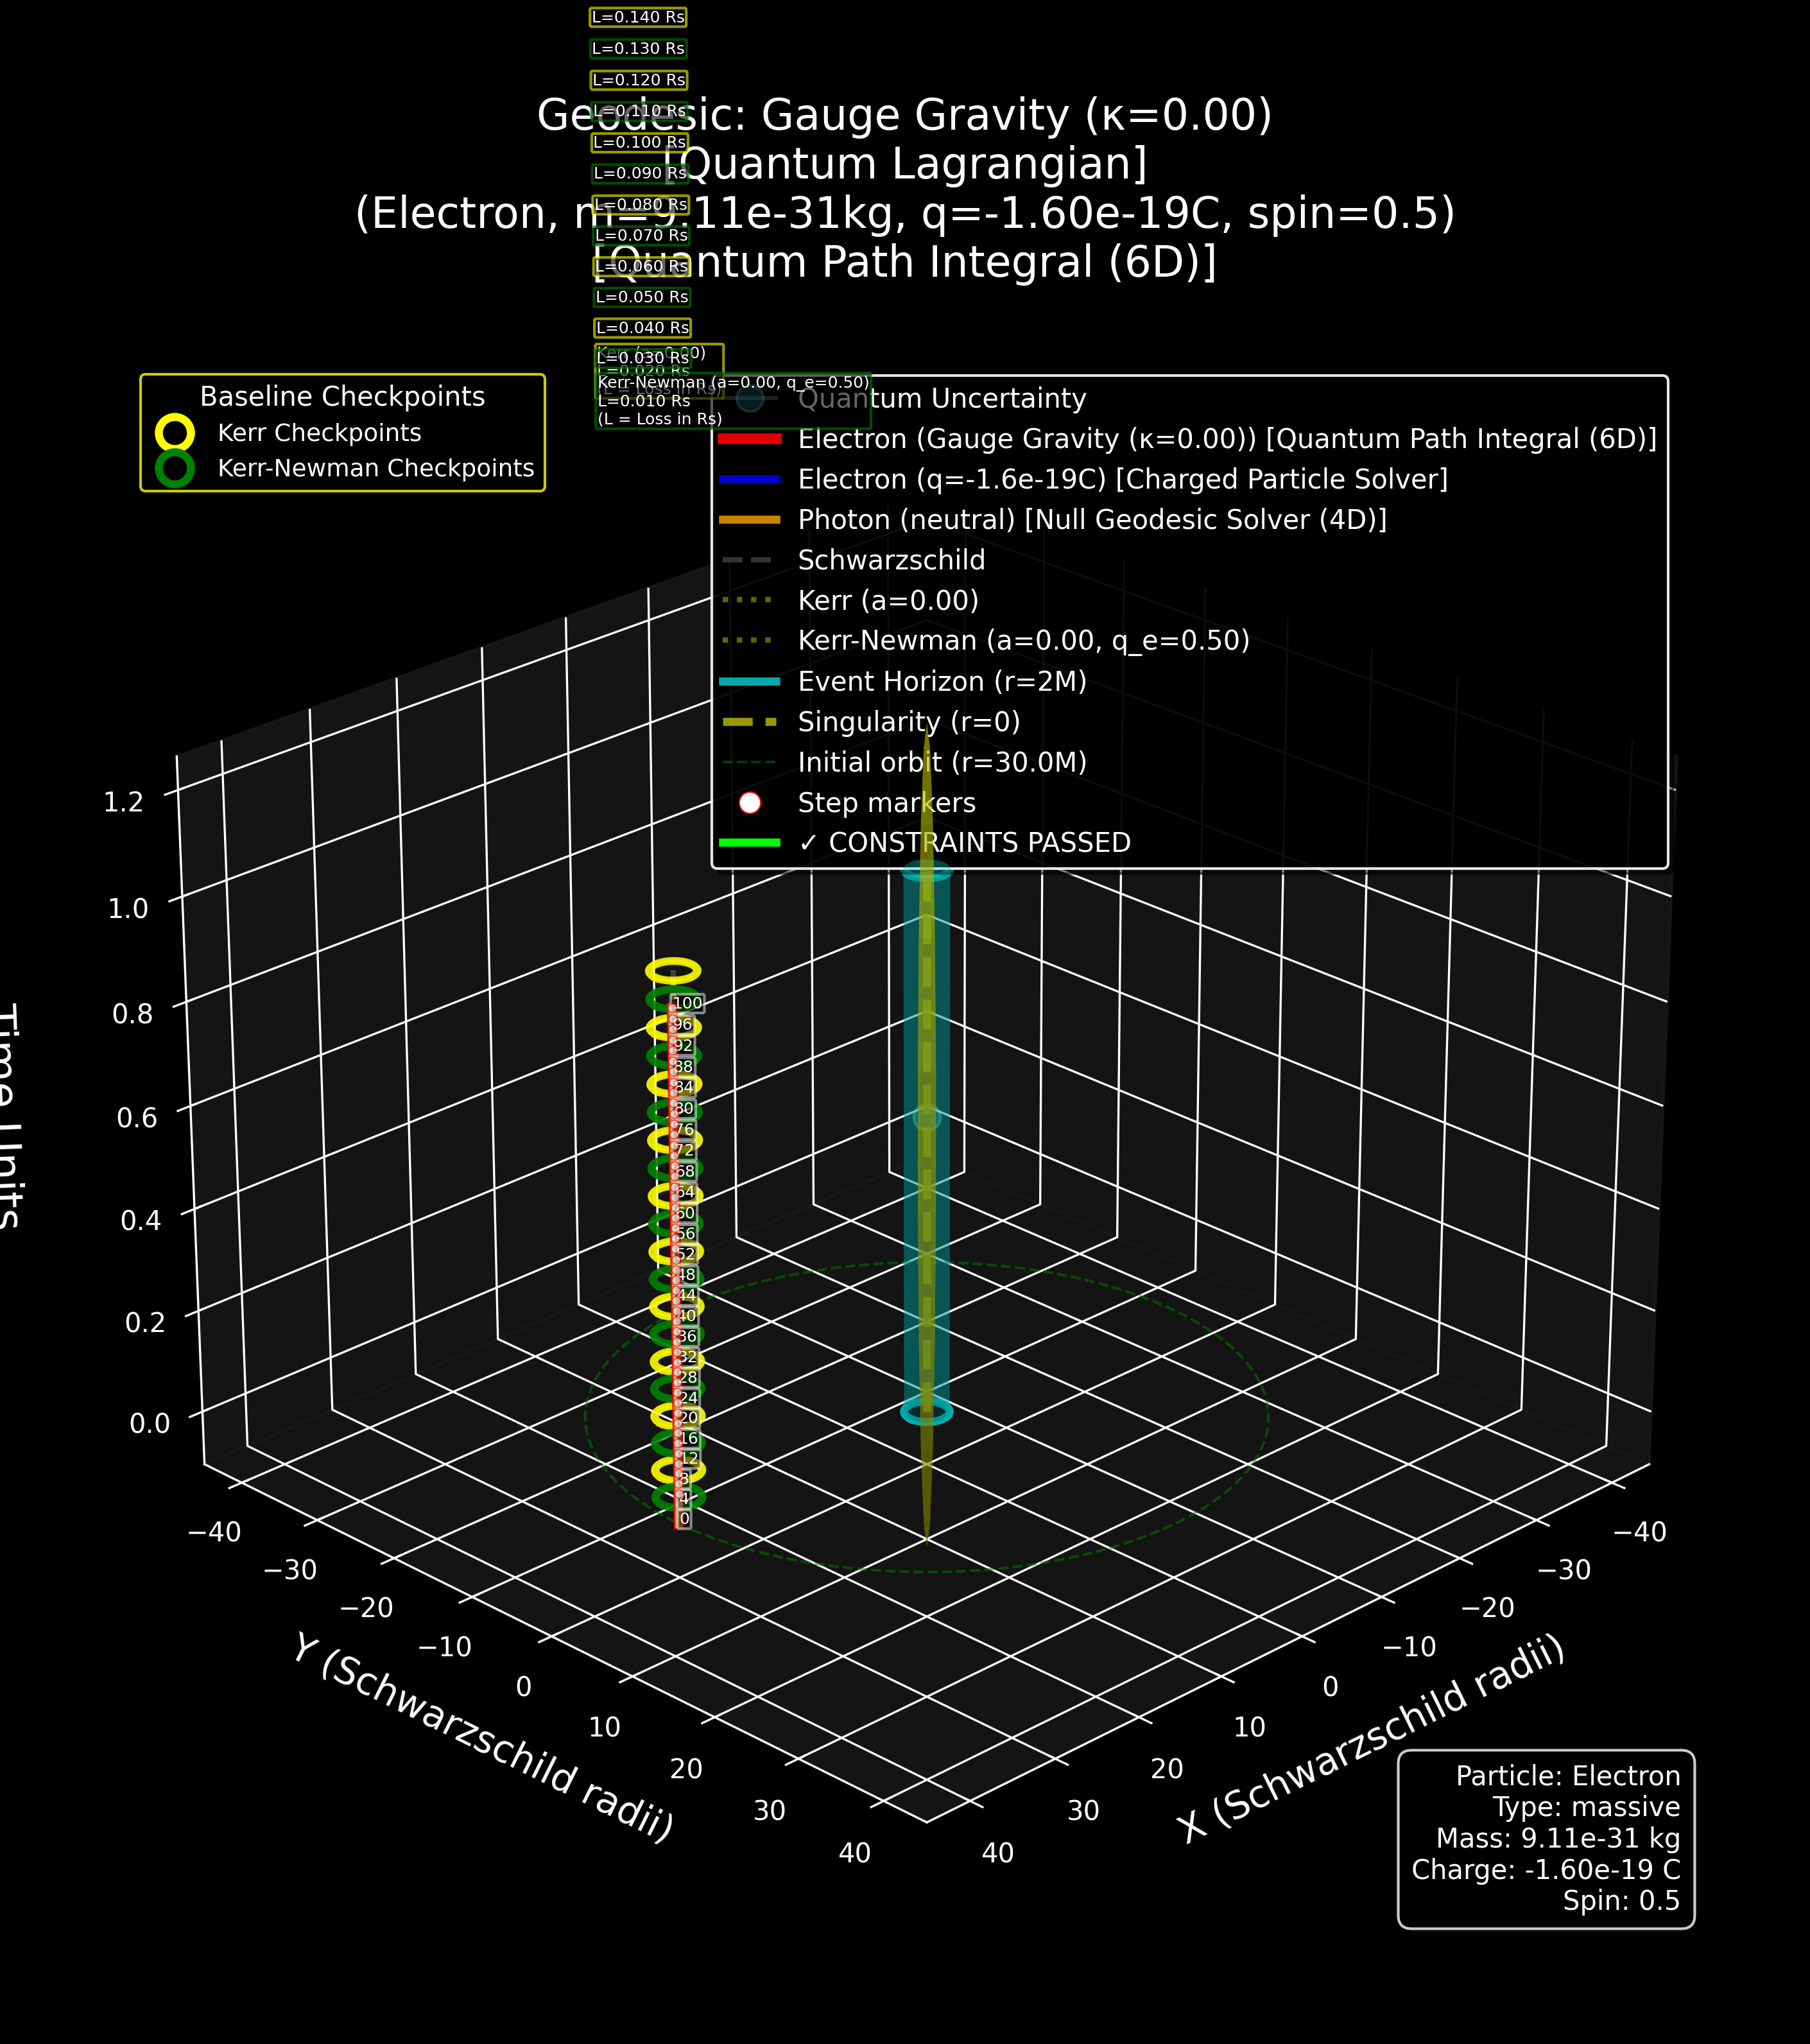Click the '(L = Loss in Rs)' note
Screen dimensions: 1810x2044
(x=660, y=418)
